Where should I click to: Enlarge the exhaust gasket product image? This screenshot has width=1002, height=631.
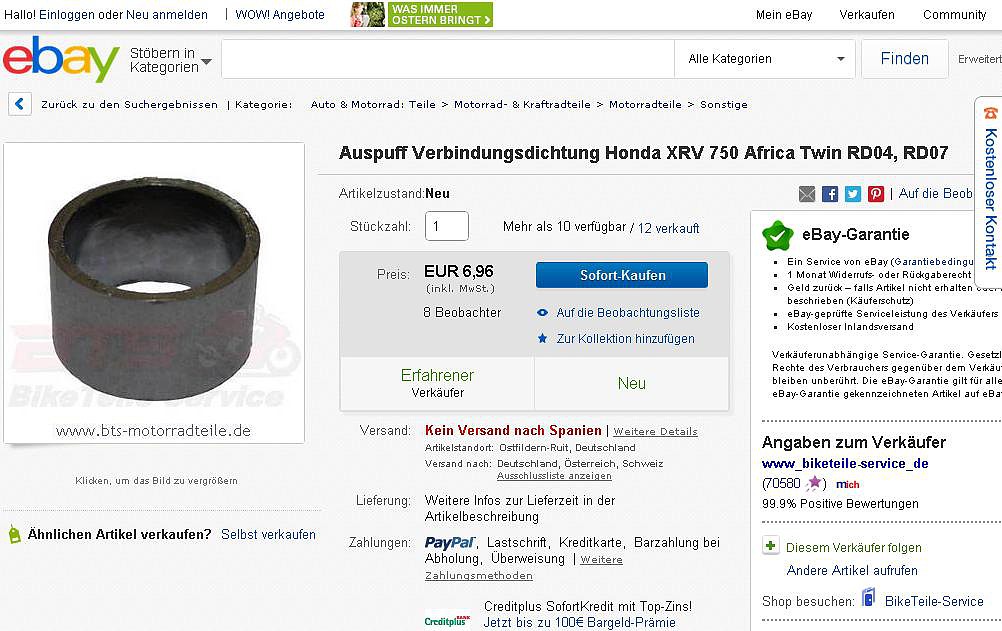tap(154, 293)
